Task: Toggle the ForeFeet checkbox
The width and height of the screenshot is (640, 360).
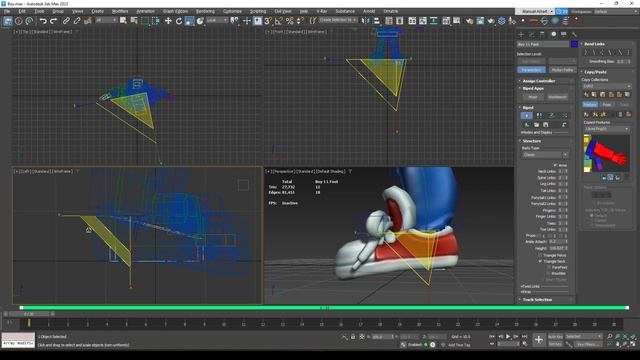Action: pyautogui.click(x=548, y=267)
